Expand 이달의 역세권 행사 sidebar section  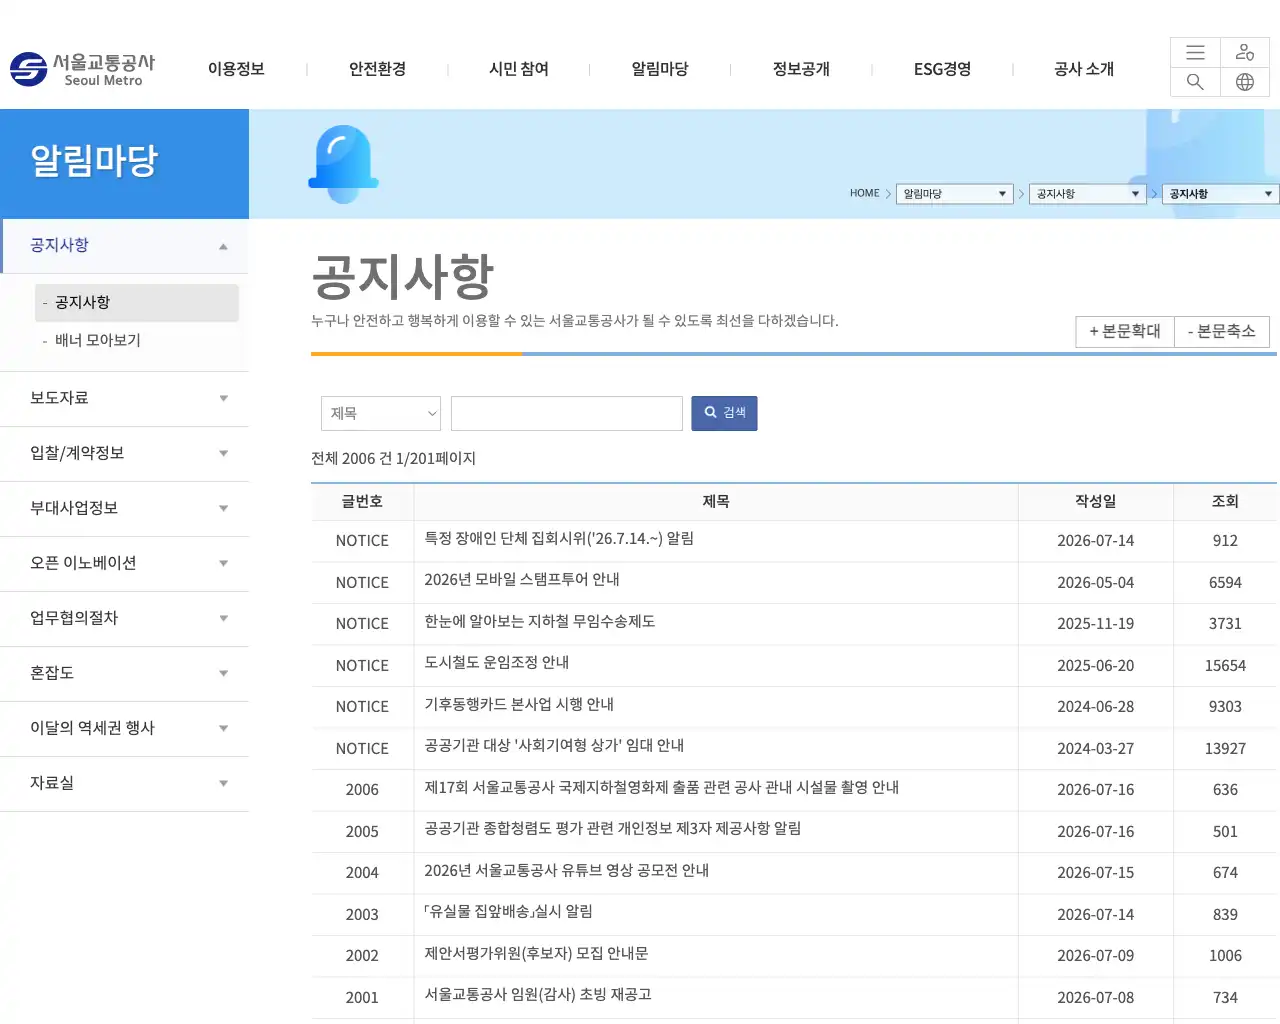pos(124,728)
